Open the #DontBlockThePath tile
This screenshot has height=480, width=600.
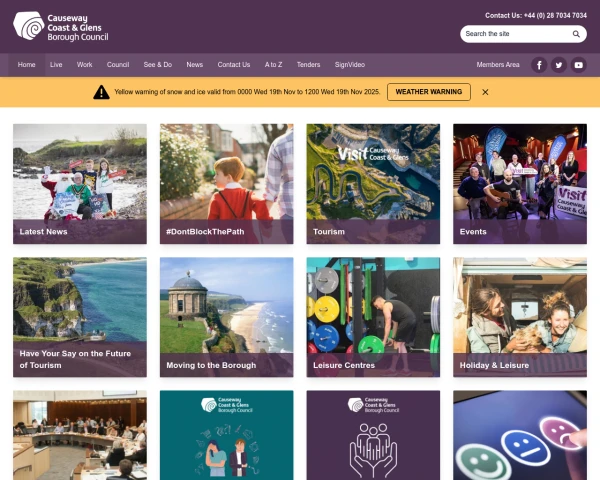(227, 184)
